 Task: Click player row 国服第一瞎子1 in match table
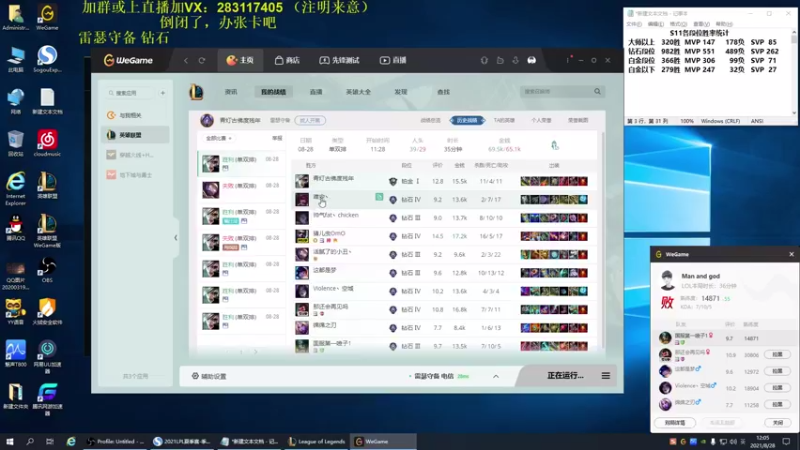pos(443,346)
